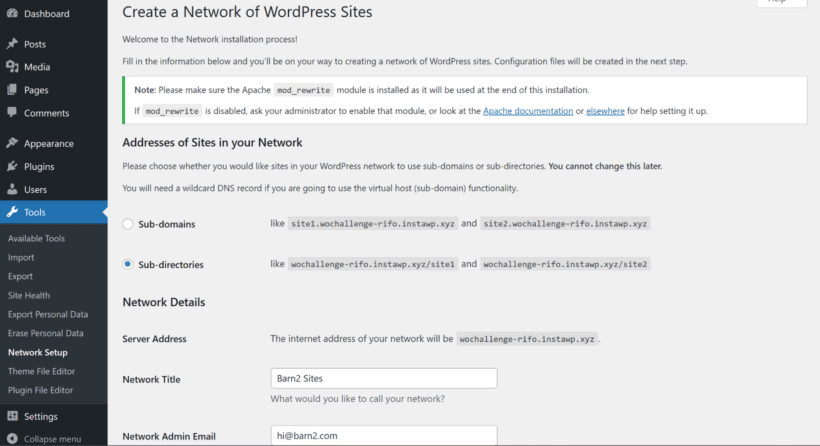
Task: Click 'What would you like to call your network?' hint
Action: [358, 399]
